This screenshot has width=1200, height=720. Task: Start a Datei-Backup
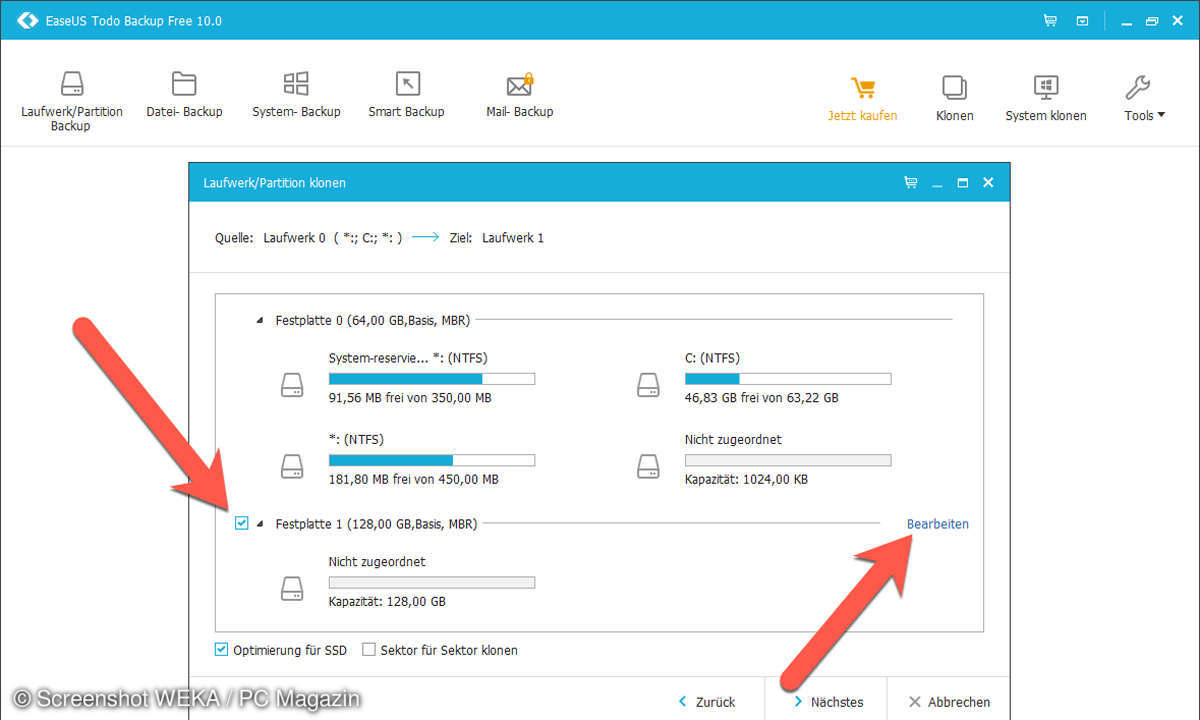tap(184, 95)
